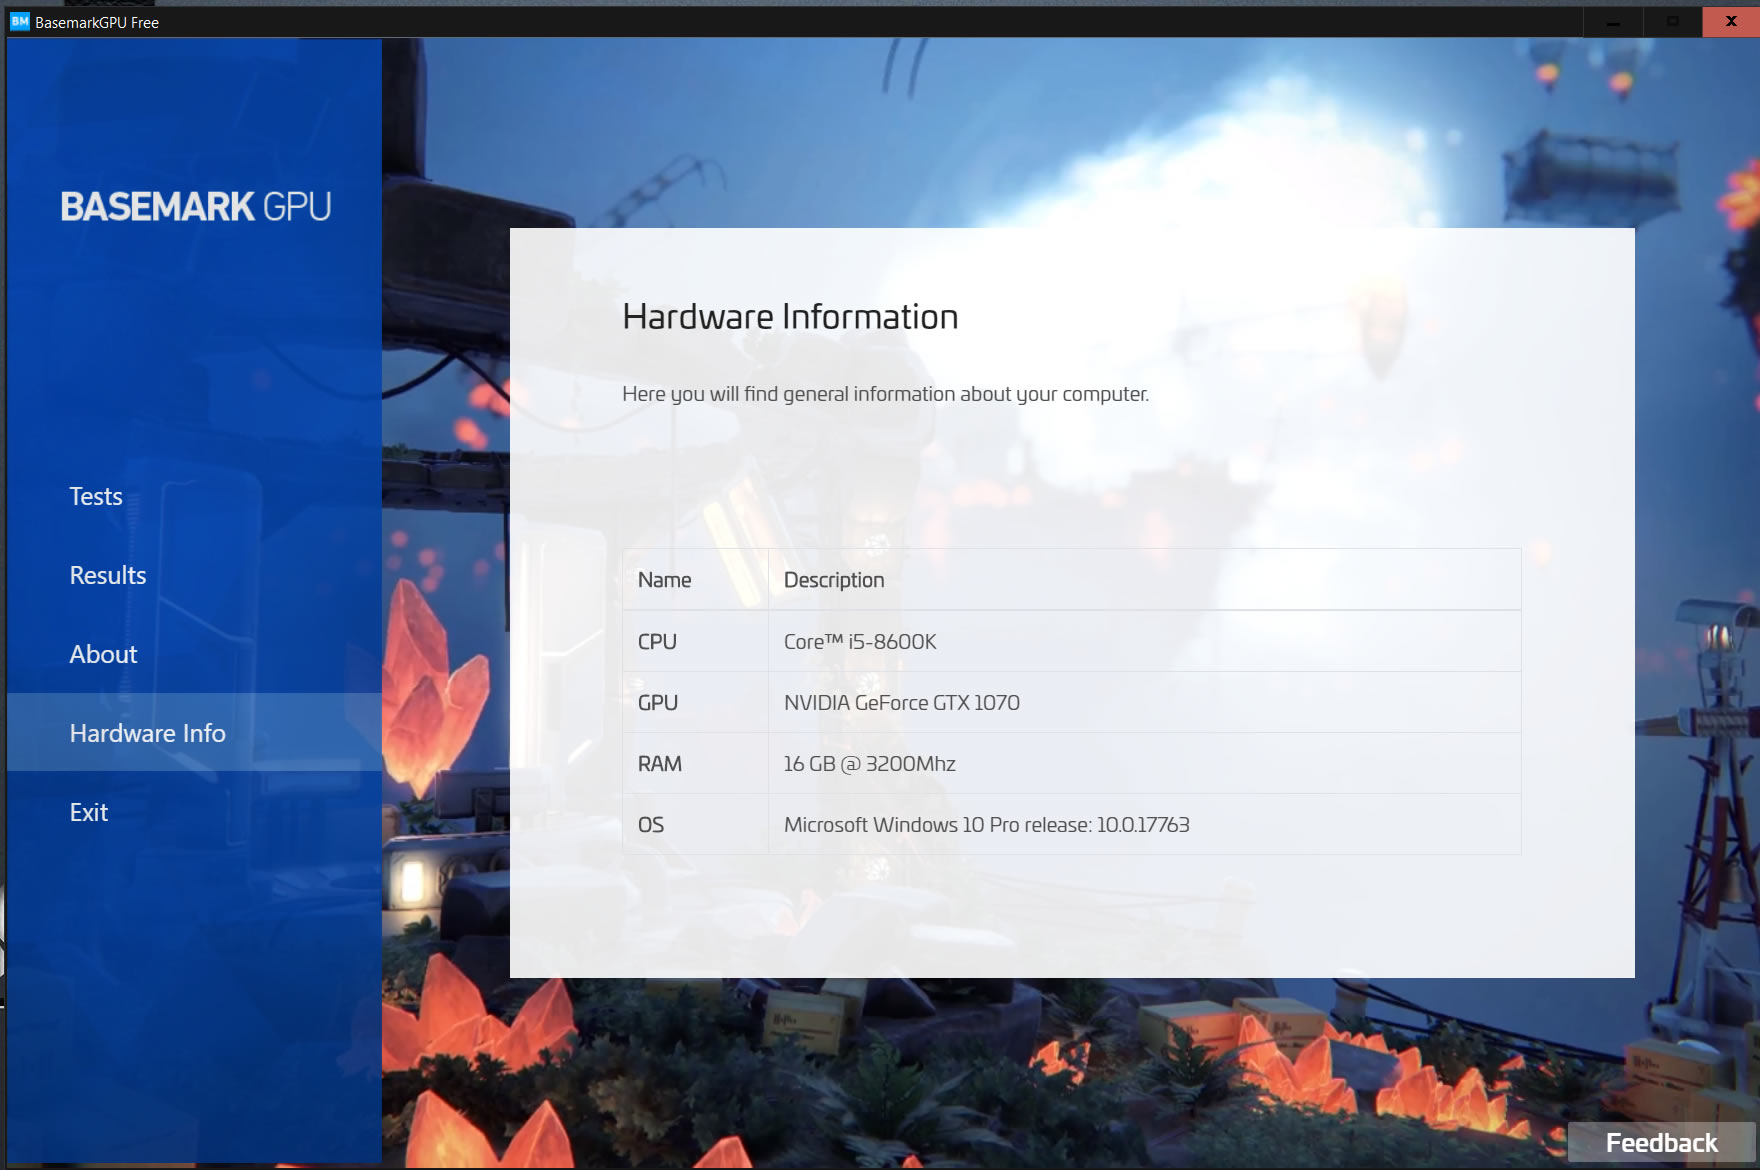Click the BasemarkGPU title bar app icon
The image size is (1760, 1170).
coord(20,22)
